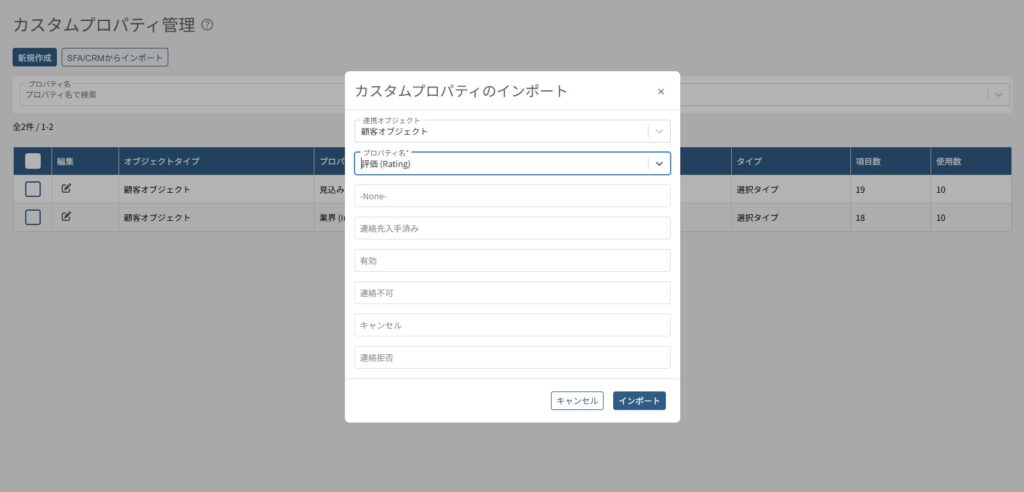The height and width of the screenshot is (492, 1024).
Task: Click the 連絡先入手済み item field
Action: (512, 228)
